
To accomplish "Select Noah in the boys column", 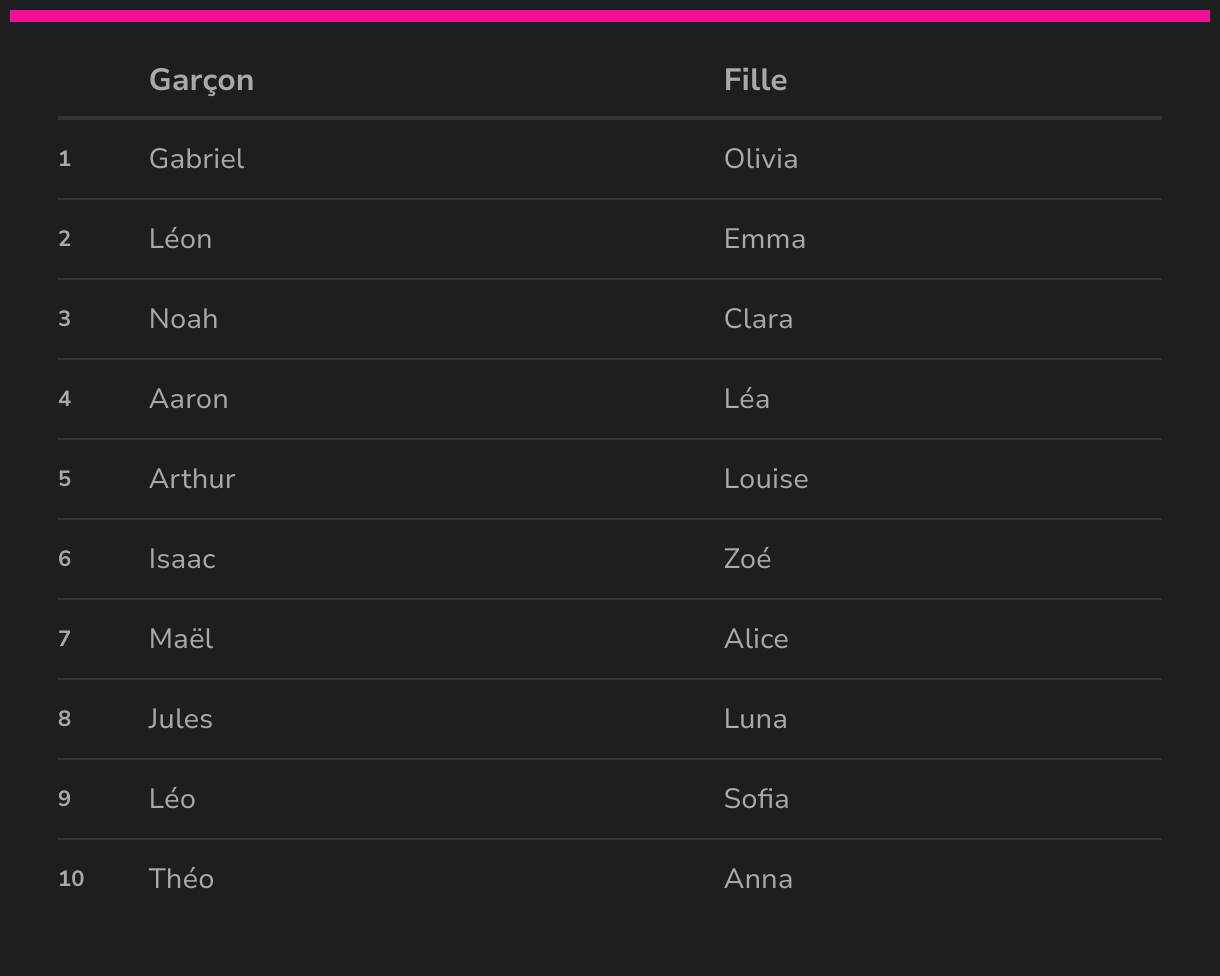I will [183, 319].
